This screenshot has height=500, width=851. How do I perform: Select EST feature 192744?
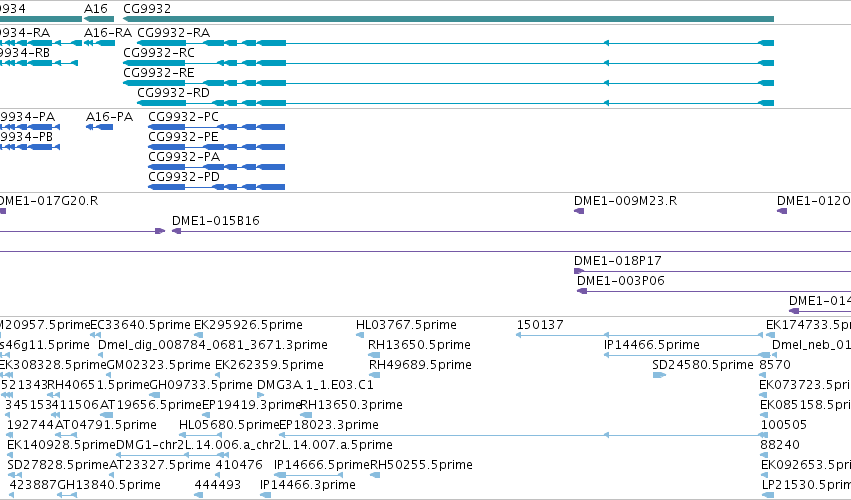(x=10, y=435)
